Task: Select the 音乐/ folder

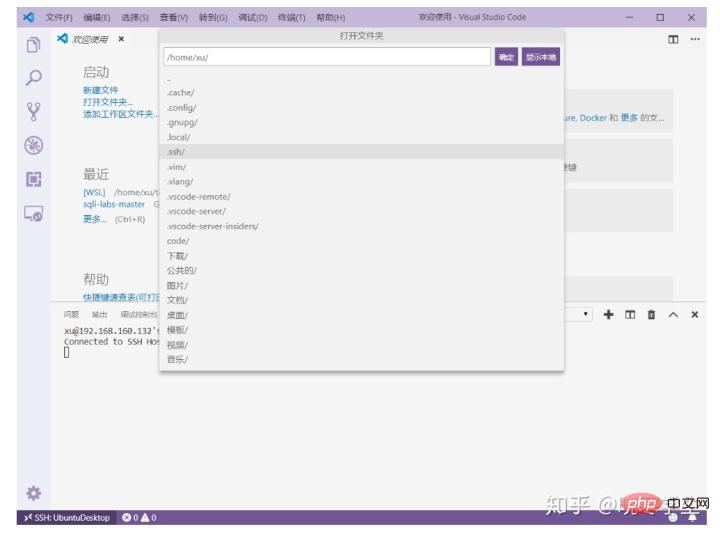Action: pyautogui.click(x=362, y=359)
